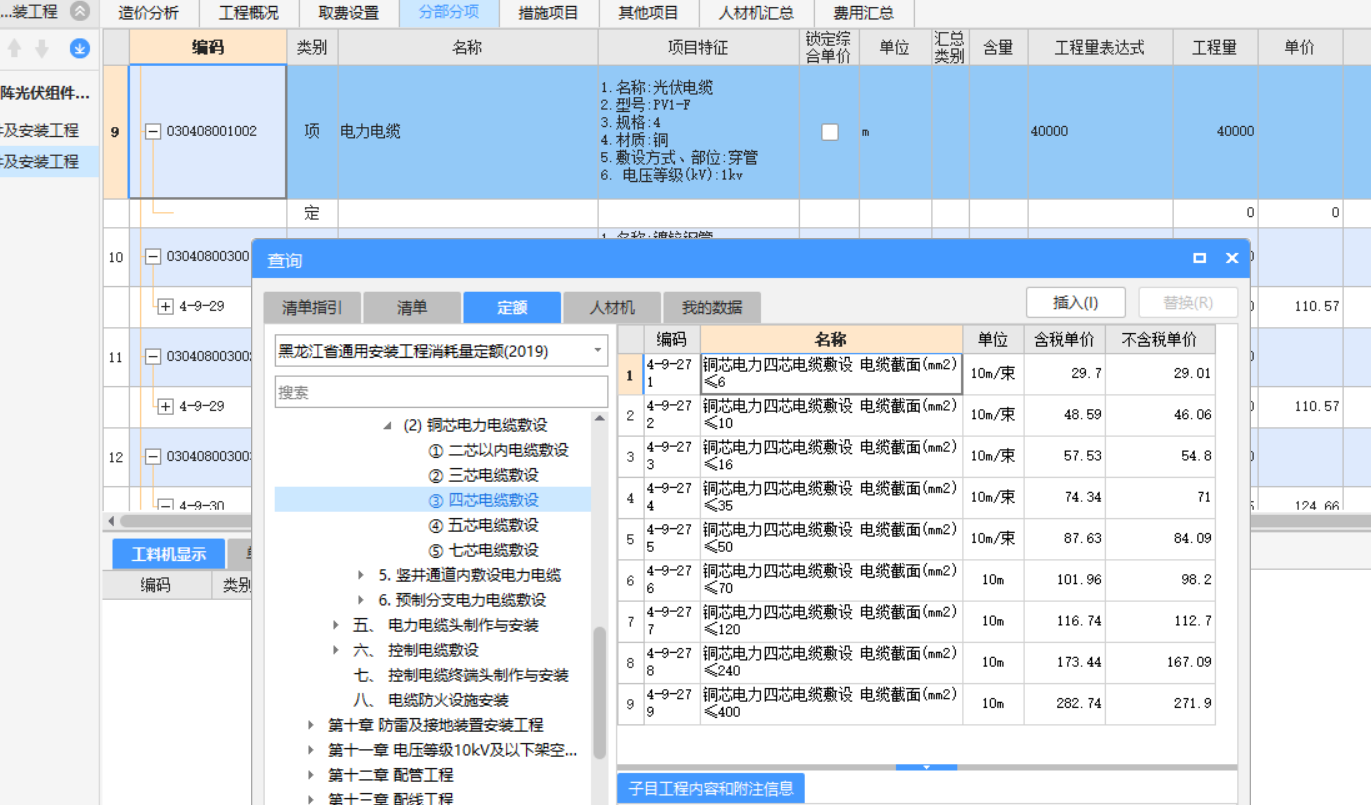
Task: Click the splitter collapse arrow below quota table
Action: 926,767
